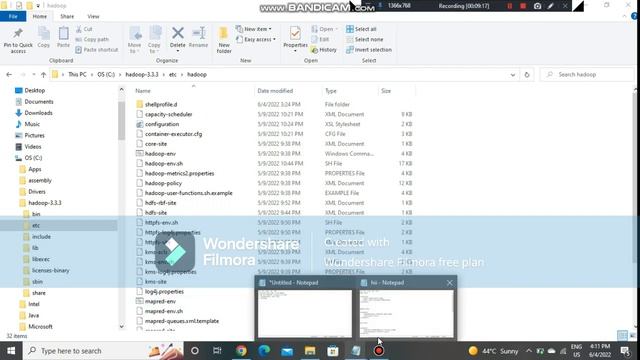
Task: Open Windows Start menu
Action: (11, 351)
